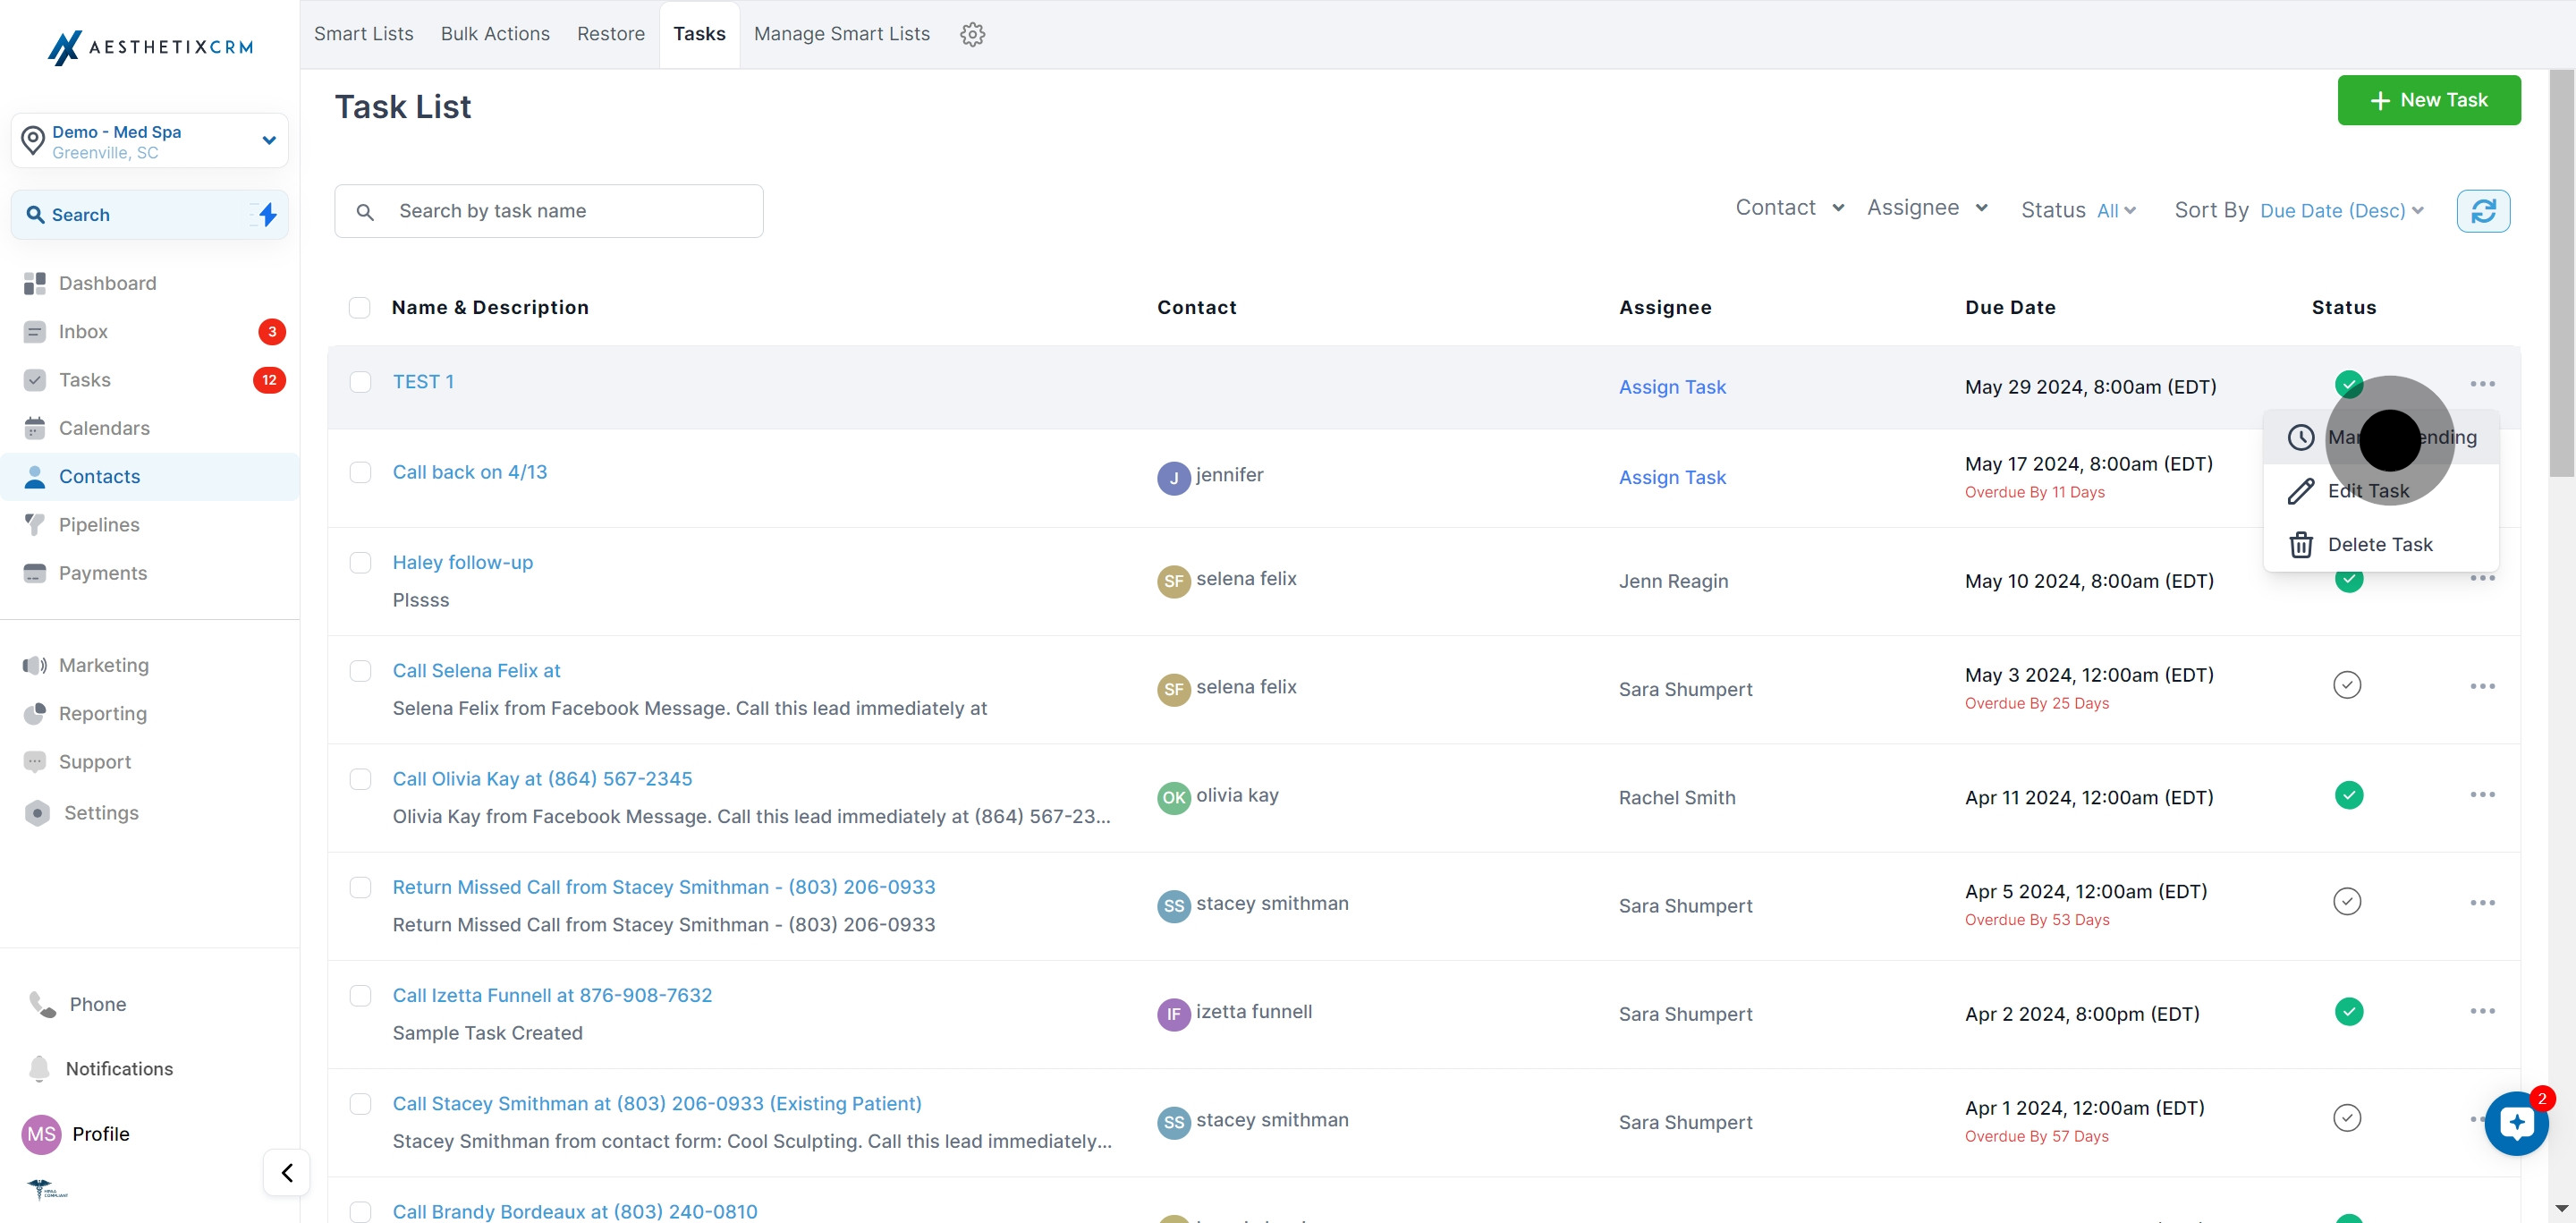Open the Phone dialer in sidebar
The width and height of the screenshot is (2576, 1223).
97,1004
